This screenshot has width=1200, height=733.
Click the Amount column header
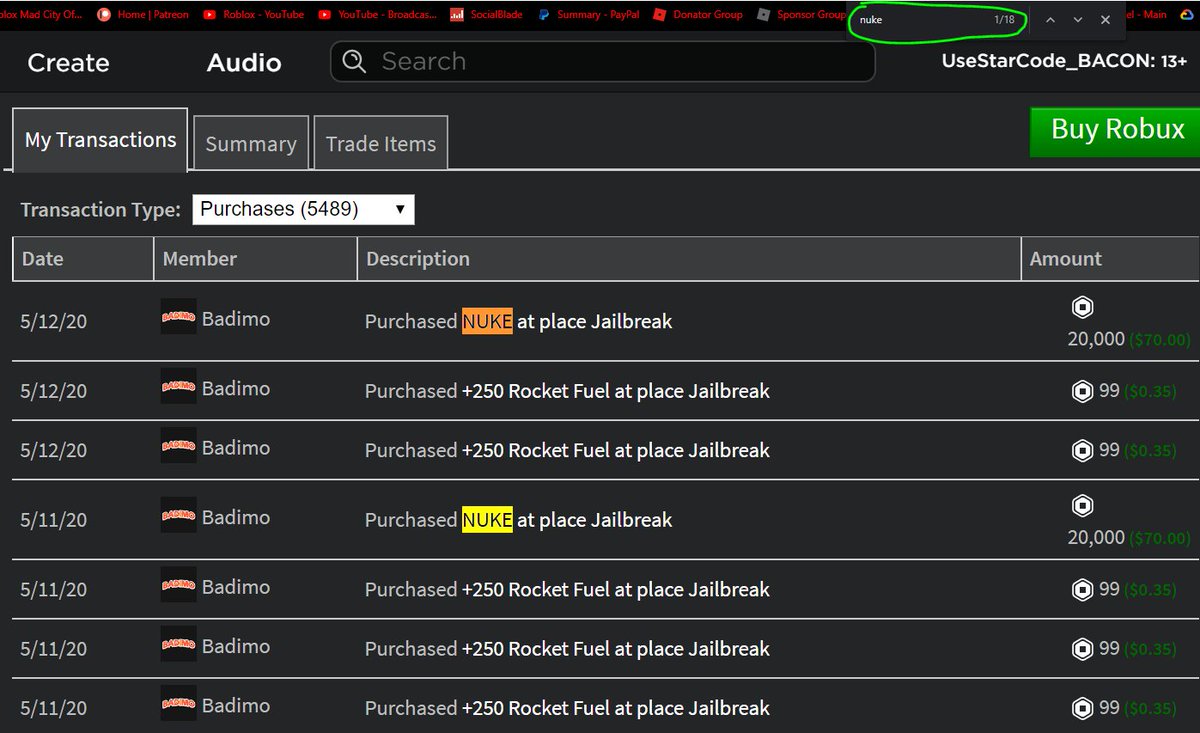[1110, 259]
